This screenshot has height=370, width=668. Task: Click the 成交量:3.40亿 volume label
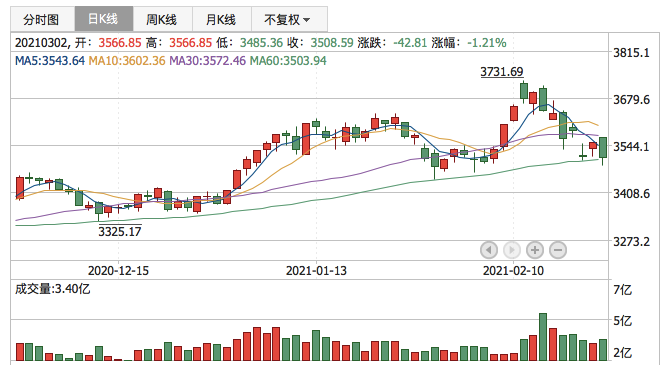53,289
